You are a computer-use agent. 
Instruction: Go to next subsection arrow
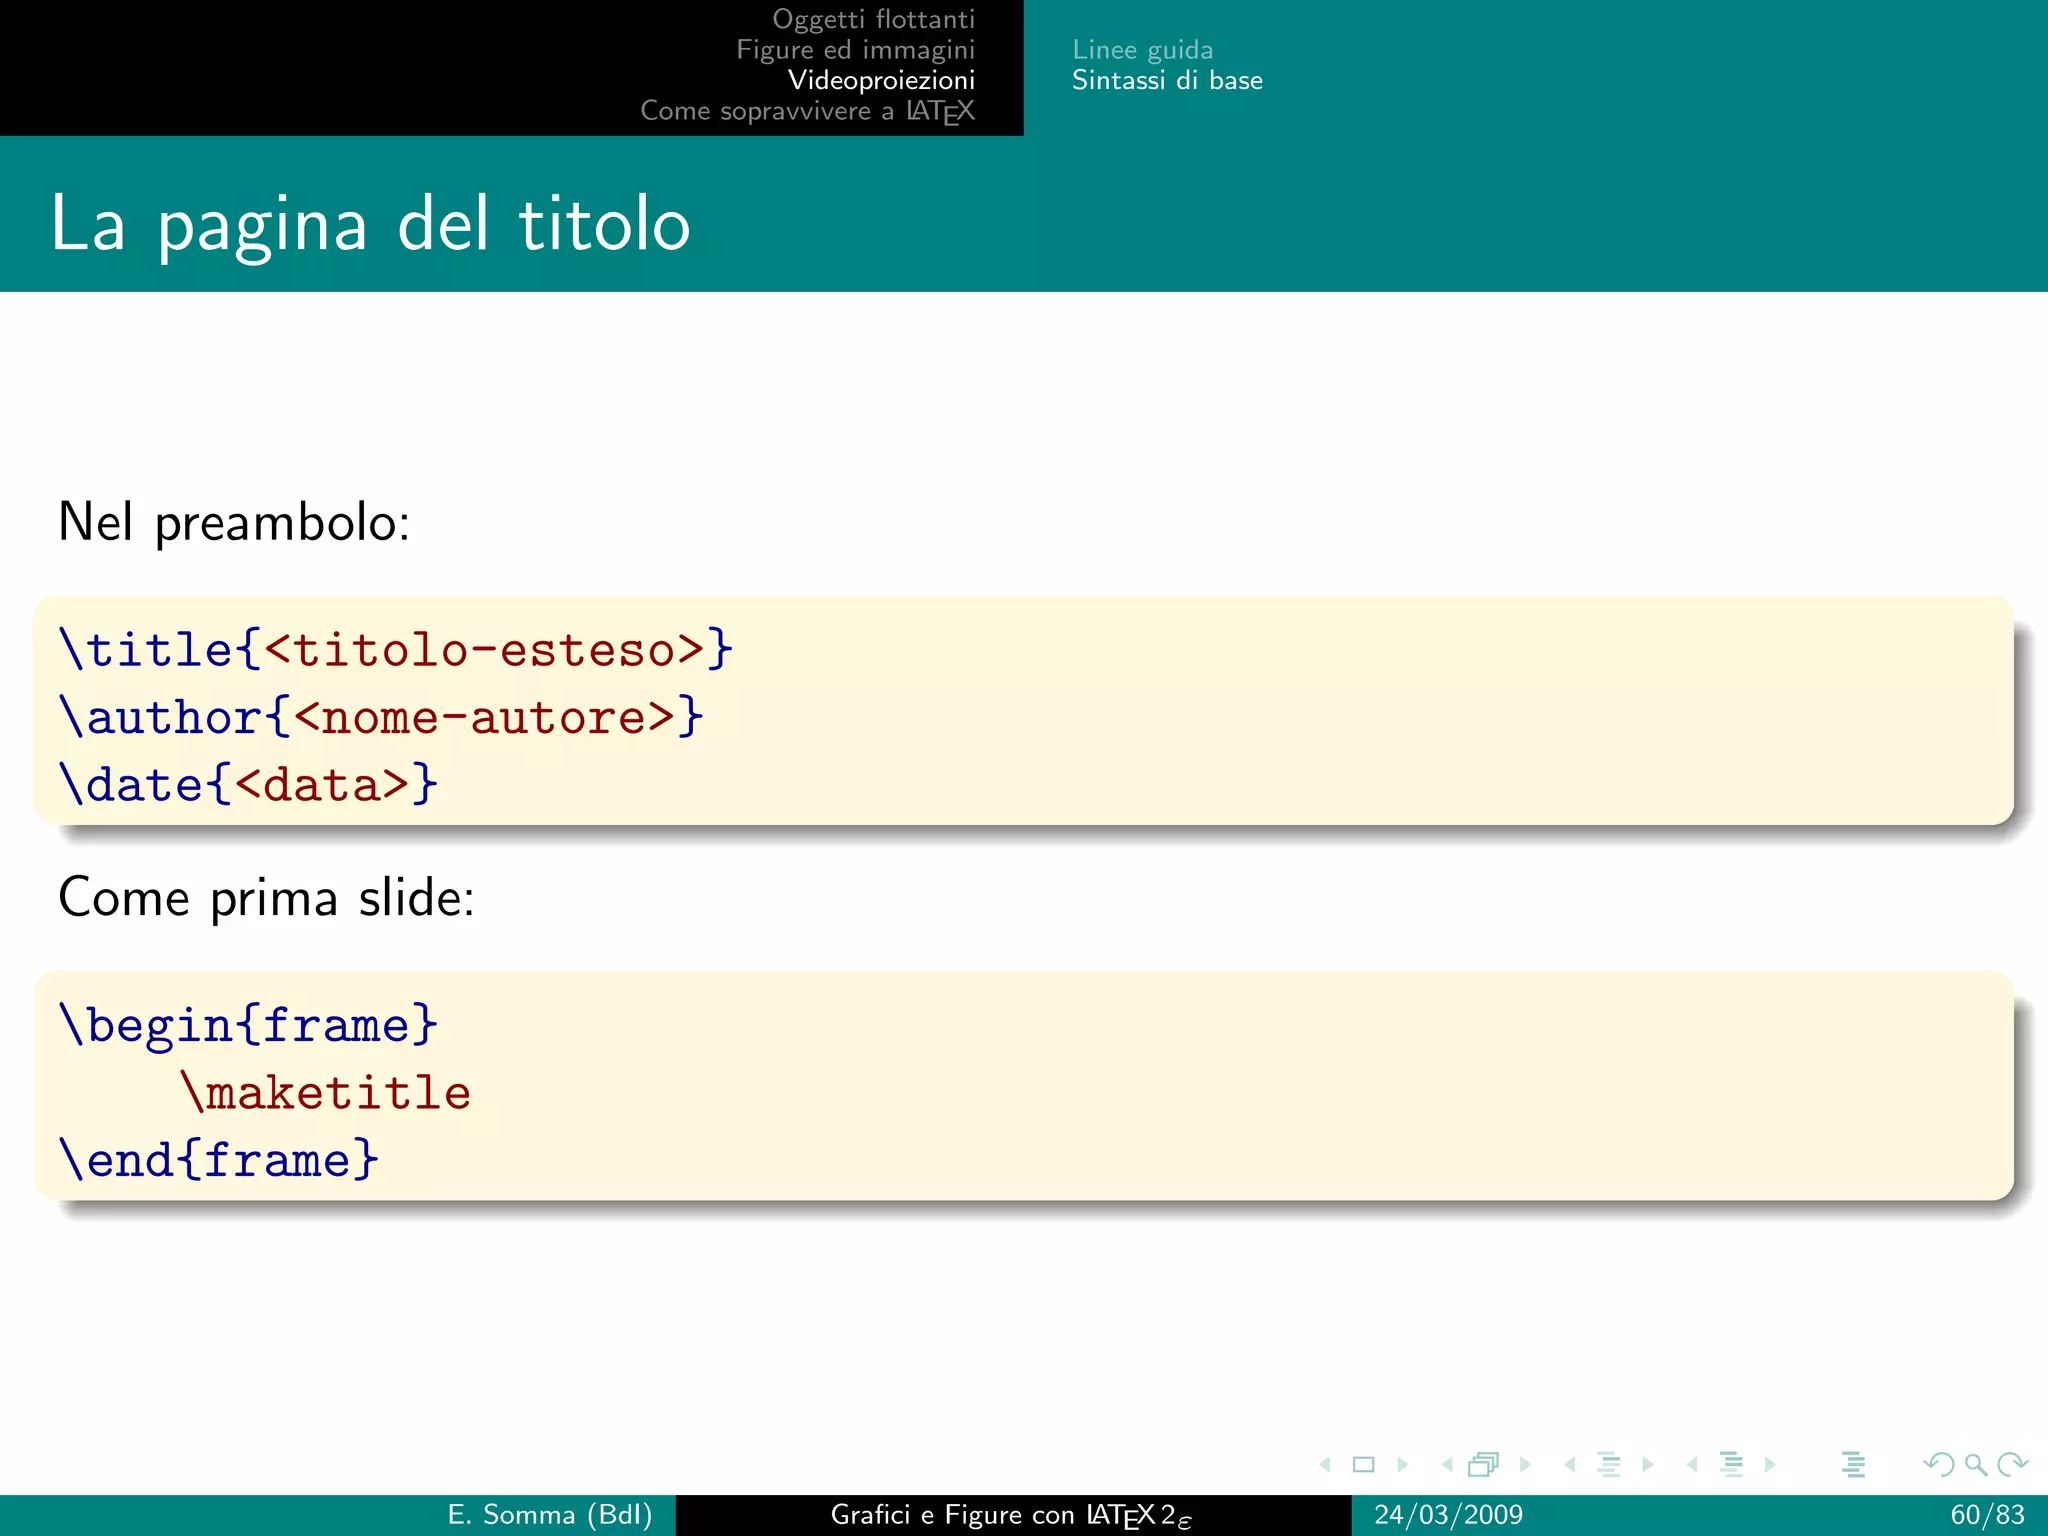pyautogui.click(x=1647, y=1465)
